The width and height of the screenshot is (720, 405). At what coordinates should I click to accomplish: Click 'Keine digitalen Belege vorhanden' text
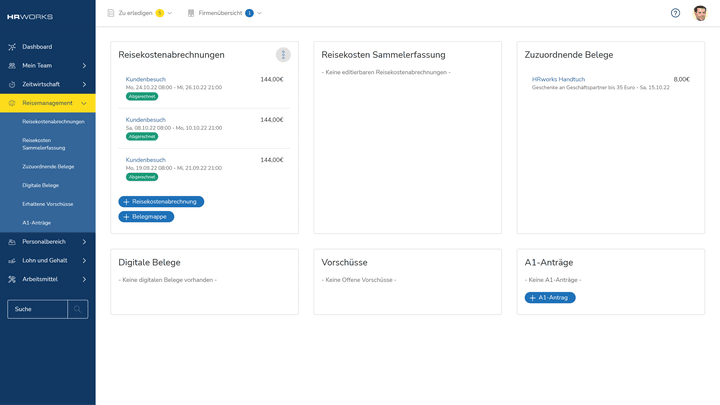[168, 280]
